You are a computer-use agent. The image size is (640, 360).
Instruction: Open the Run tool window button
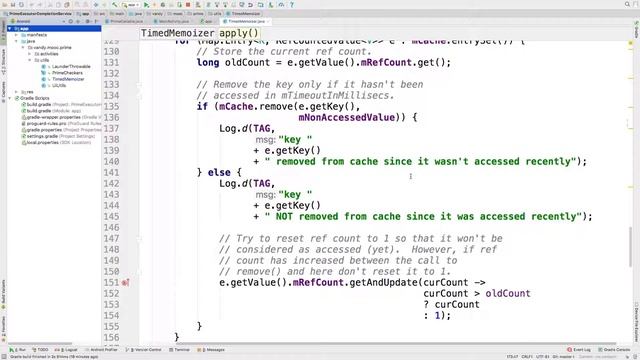tap(18, 350)
